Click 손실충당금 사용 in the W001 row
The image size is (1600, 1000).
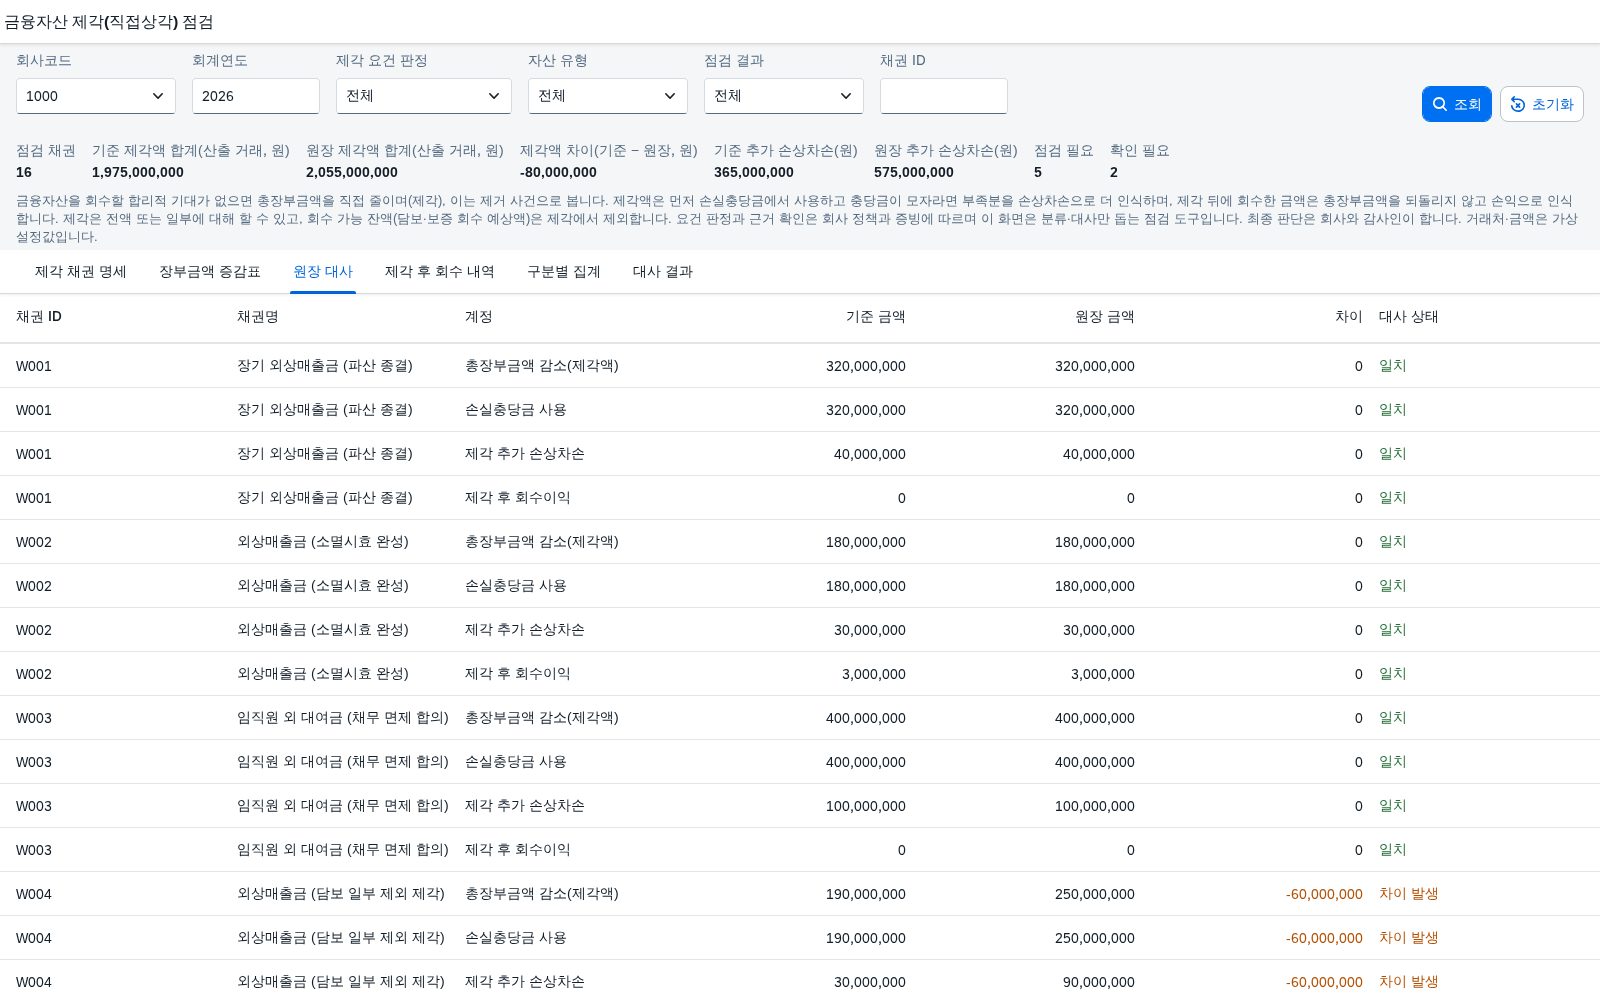[x=516, y=410]
